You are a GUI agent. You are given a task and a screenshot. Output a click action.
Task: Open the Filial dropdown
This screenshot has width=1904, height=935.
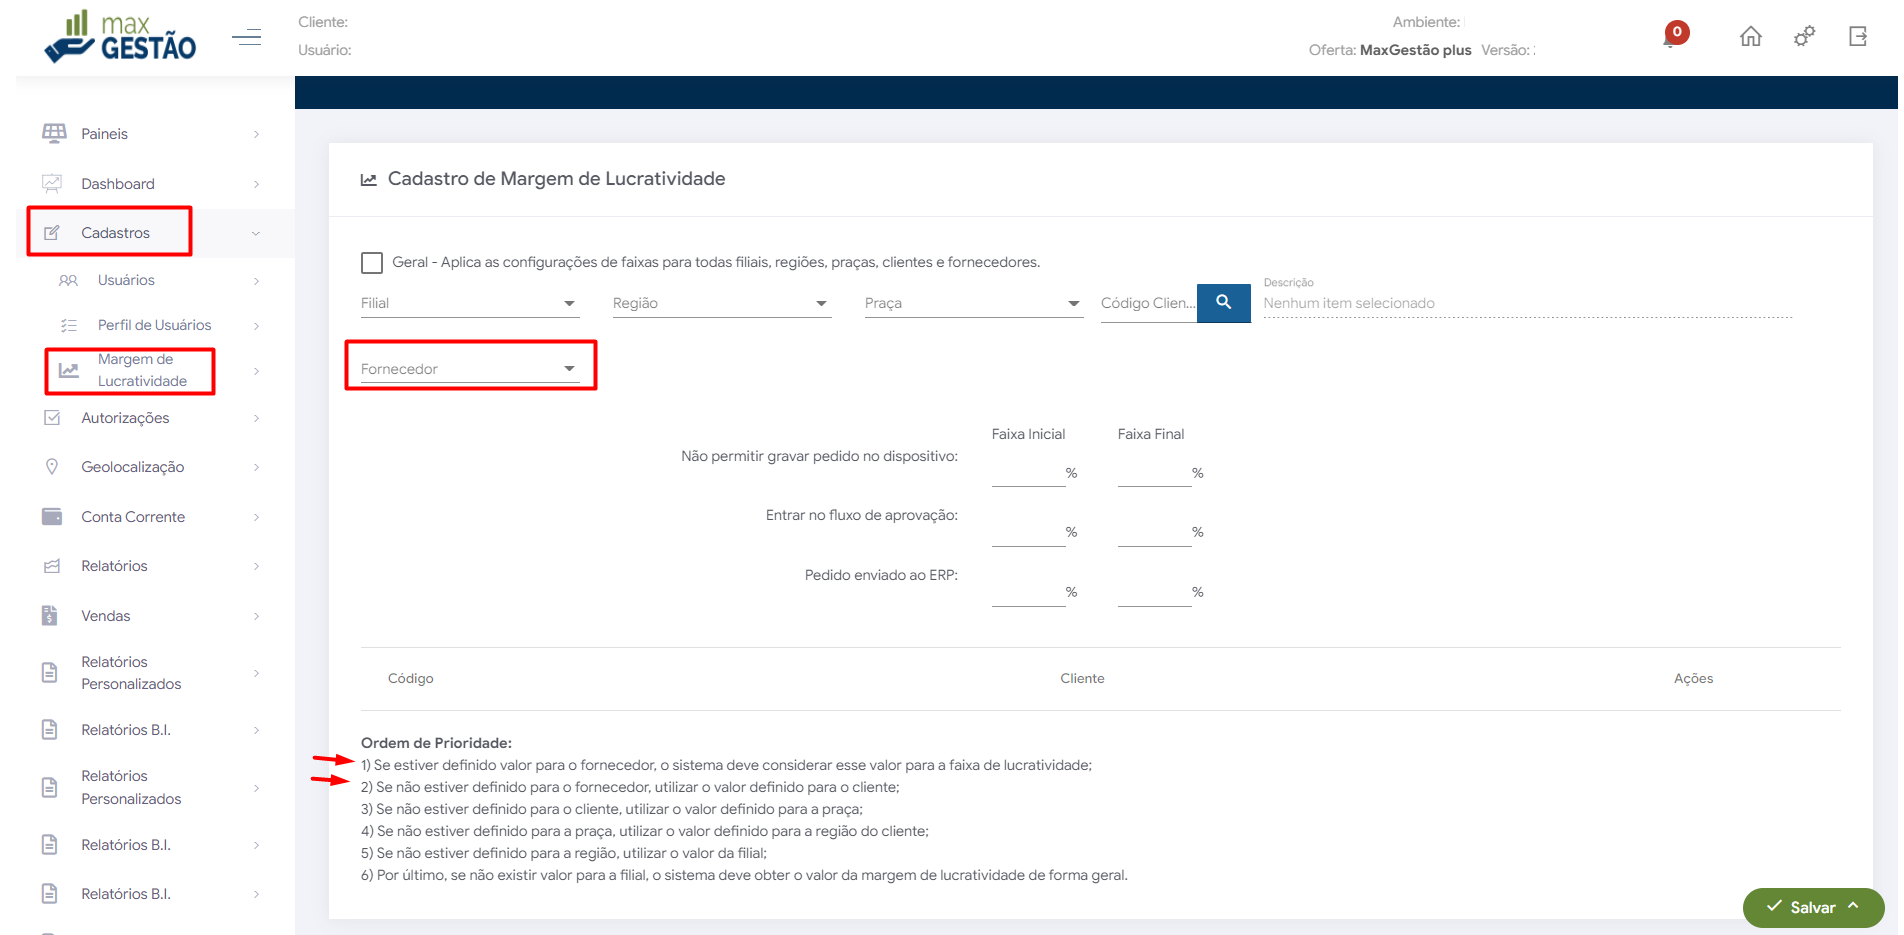(x=469, y=303)
